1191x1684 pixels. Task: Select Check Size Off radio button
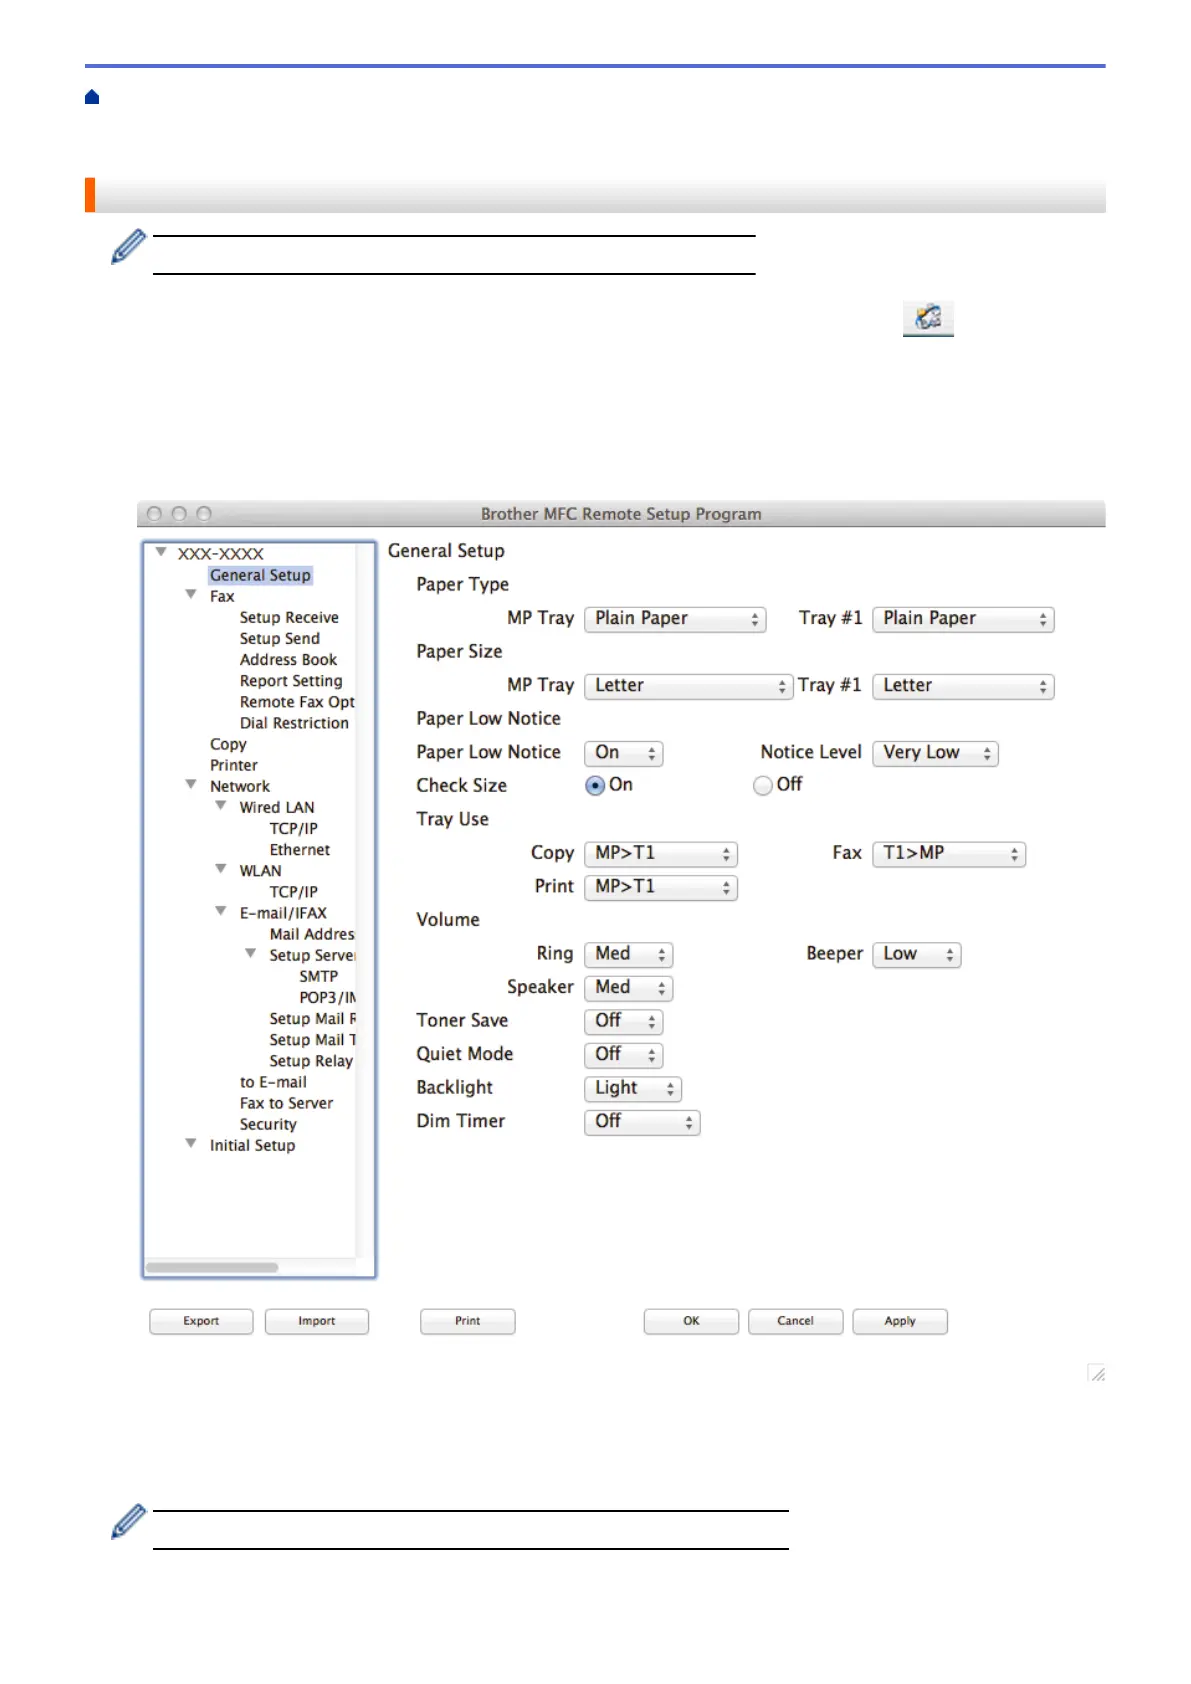coord(763,785)
